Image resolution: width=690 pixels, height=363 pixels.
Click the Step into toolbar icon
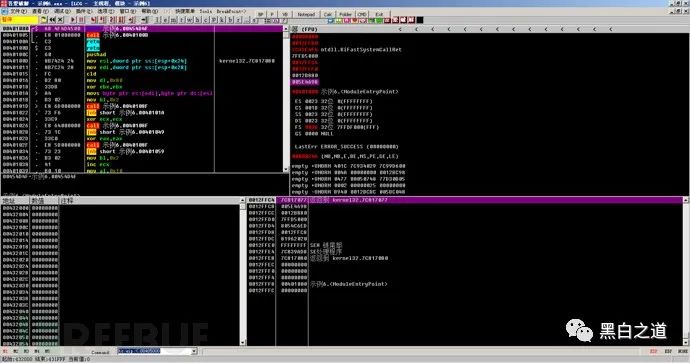[x=94, y=20]
